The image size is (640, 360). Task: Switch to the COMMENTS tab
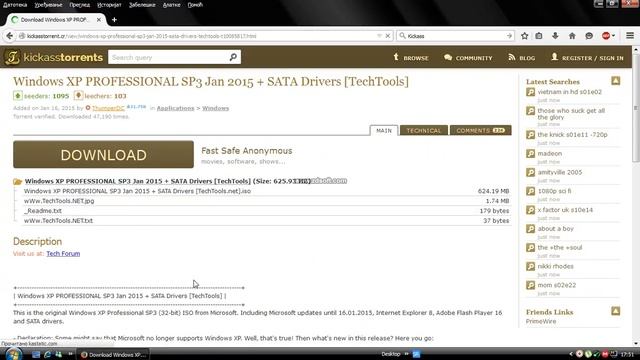tap(480, 130)
